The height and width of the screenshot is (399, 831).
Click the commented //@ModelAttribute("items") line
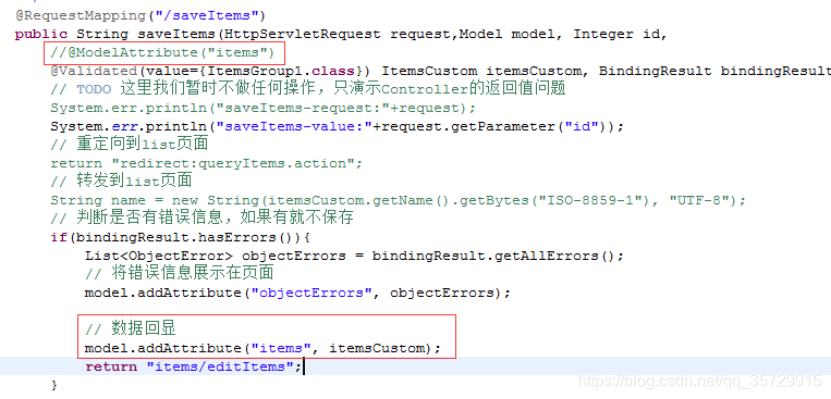coord(162,52)
